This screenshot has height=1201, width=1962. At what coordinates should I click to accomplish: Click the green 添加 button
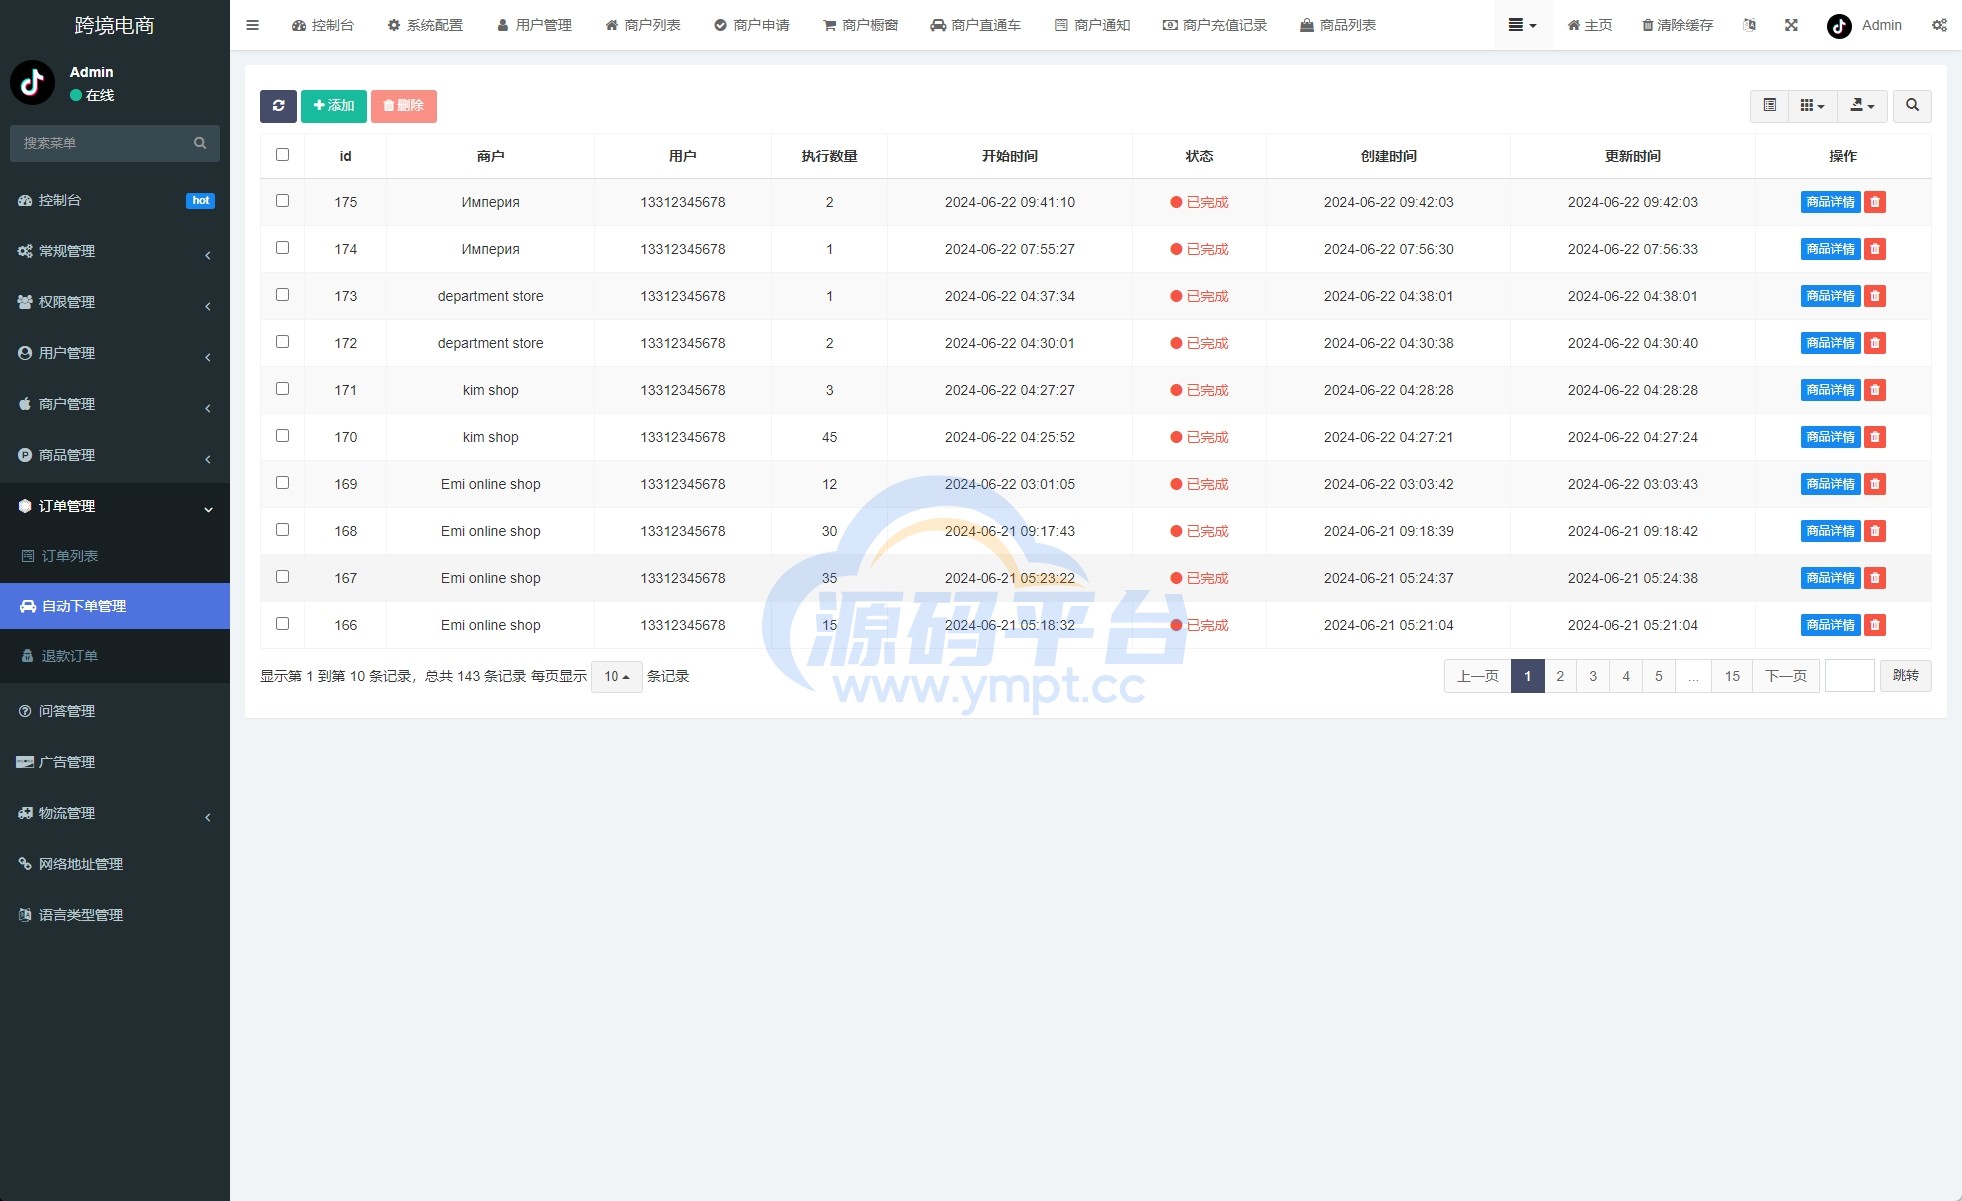point(334,106)
